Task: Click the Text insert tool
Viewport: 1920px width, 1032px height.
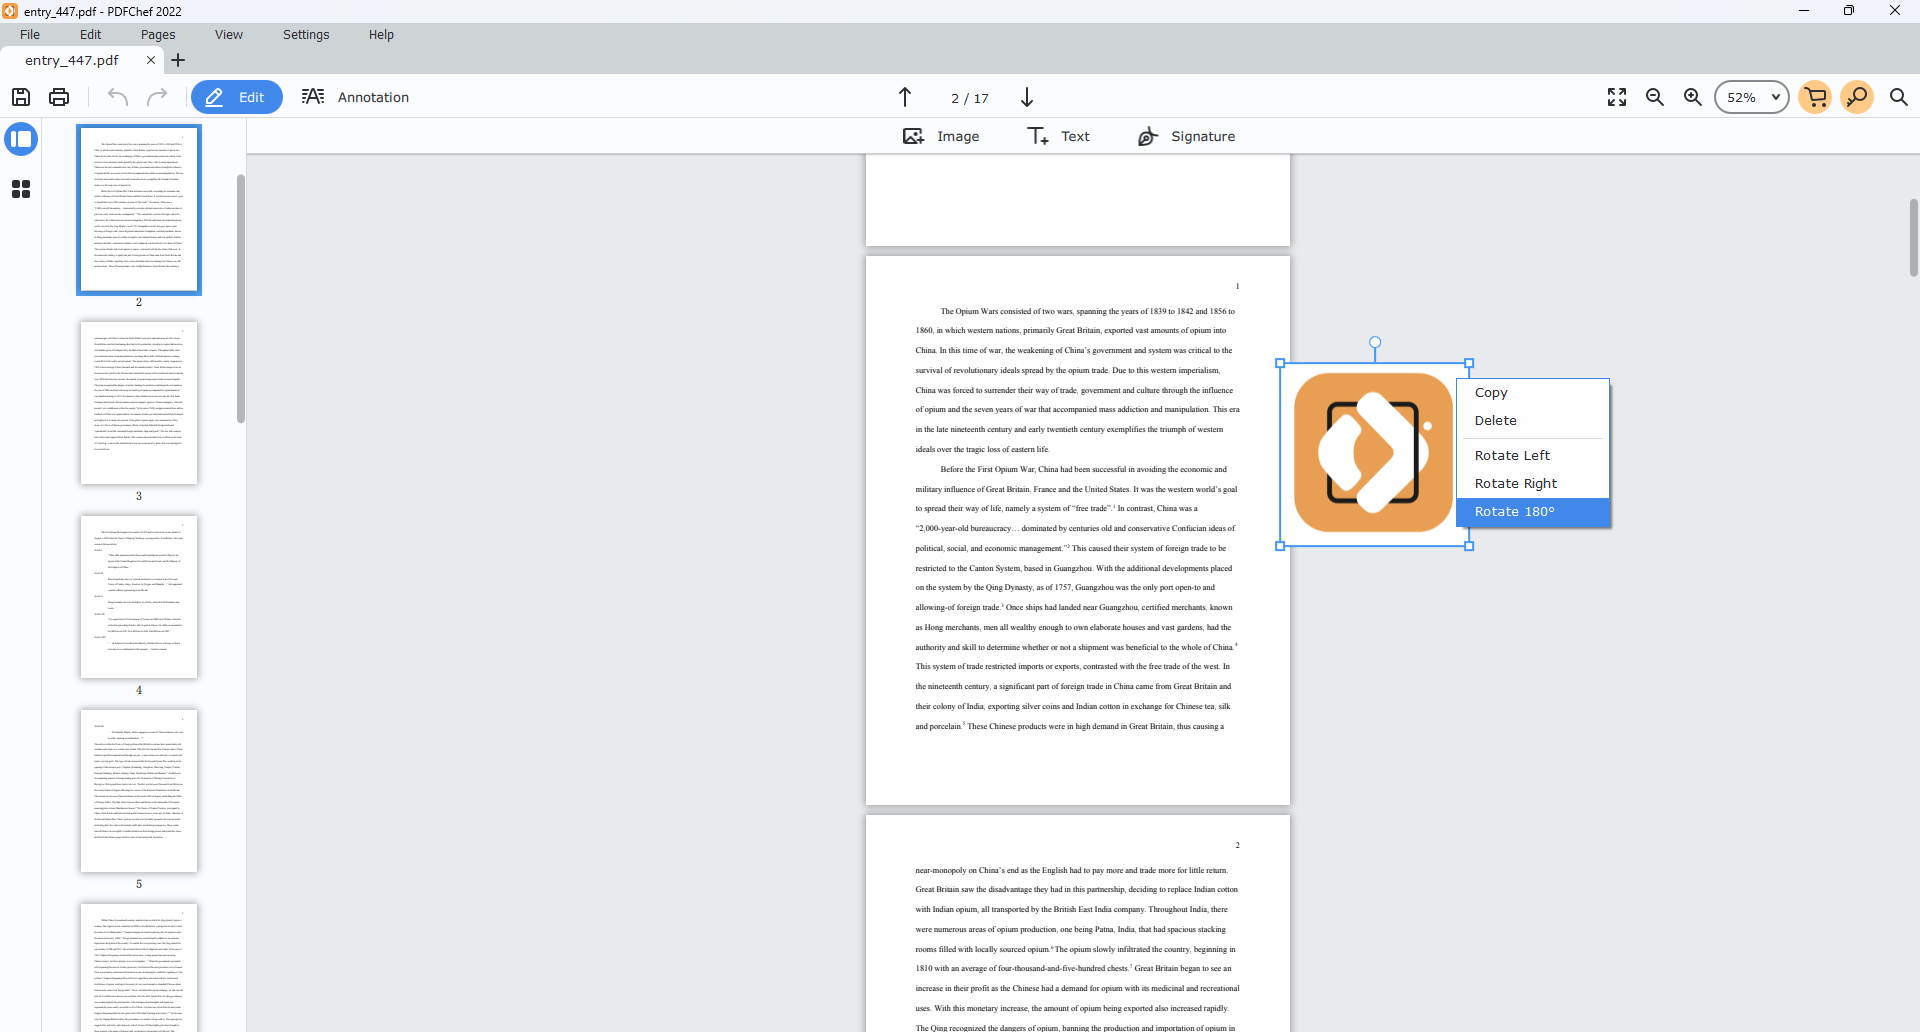Action: [x=1059, y=136]
